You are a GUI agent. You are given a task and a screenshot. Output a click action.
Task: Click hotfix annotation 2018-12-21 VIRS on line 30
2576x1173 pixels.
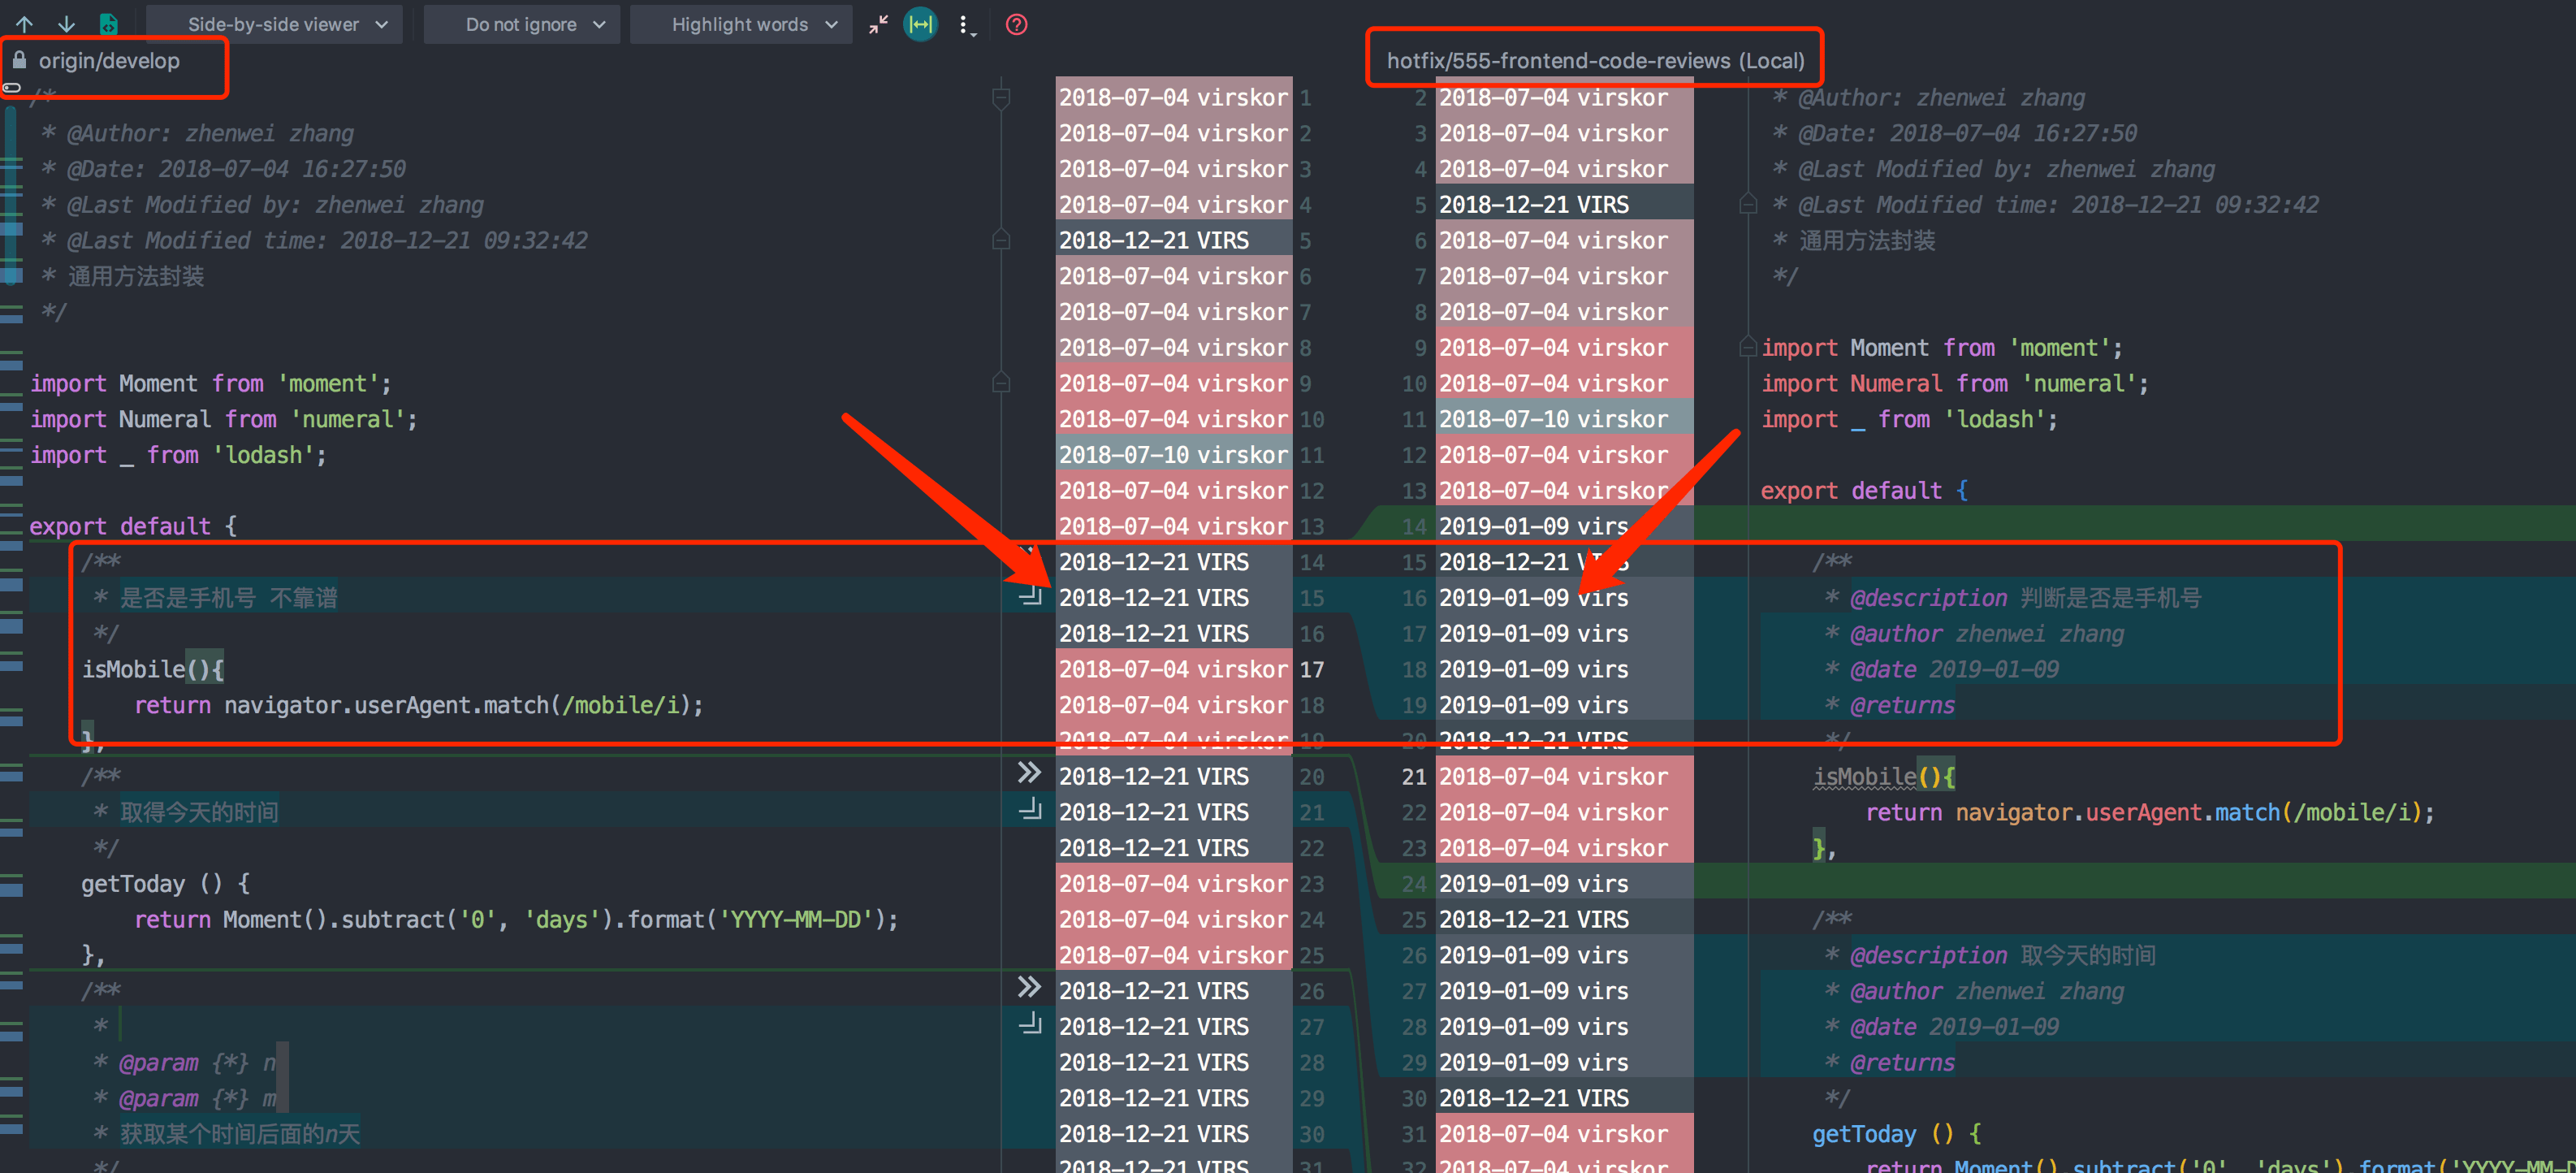point(1564,1098)
